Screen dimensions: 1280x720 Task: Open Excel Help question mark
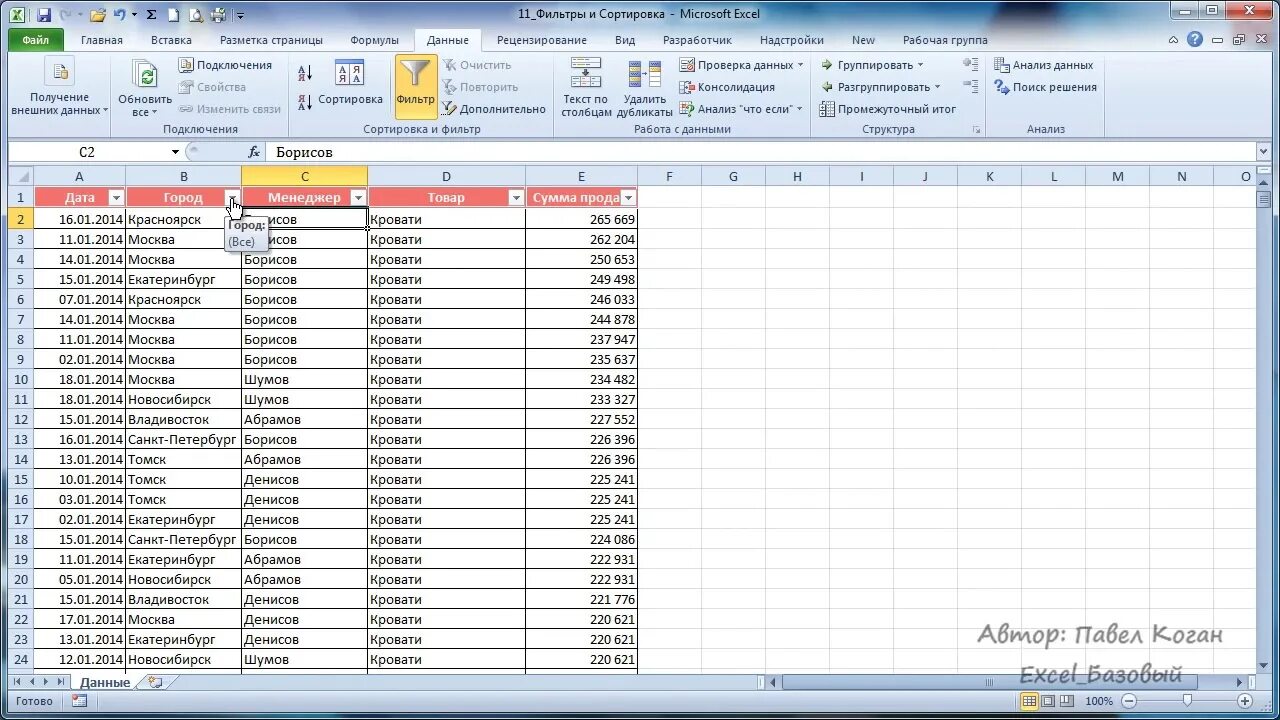coord(1195,40)
